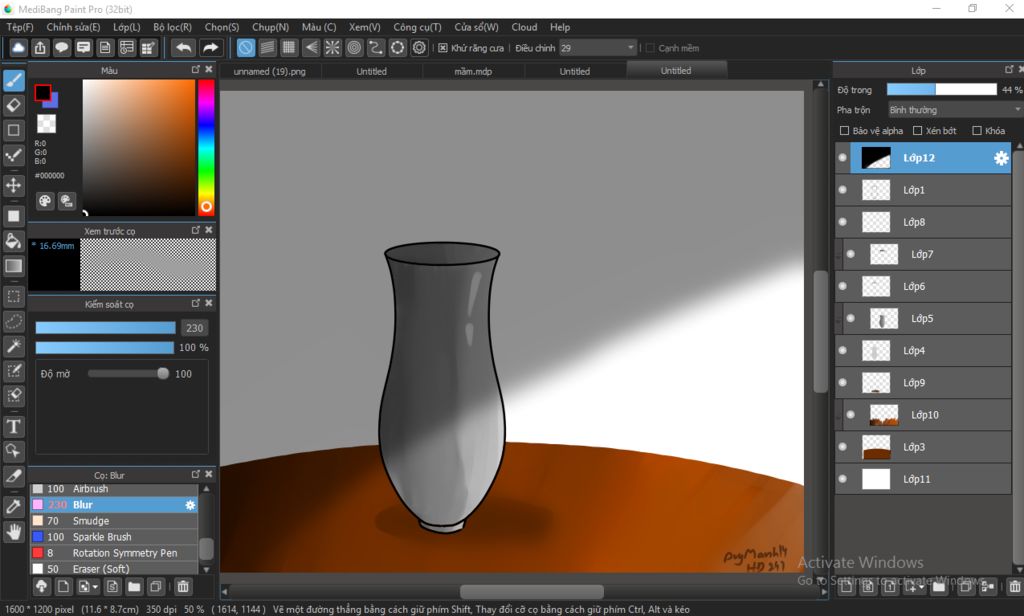Select the Hand pan tool
This screenshot has width=1024, height=616.
(14, 532)
